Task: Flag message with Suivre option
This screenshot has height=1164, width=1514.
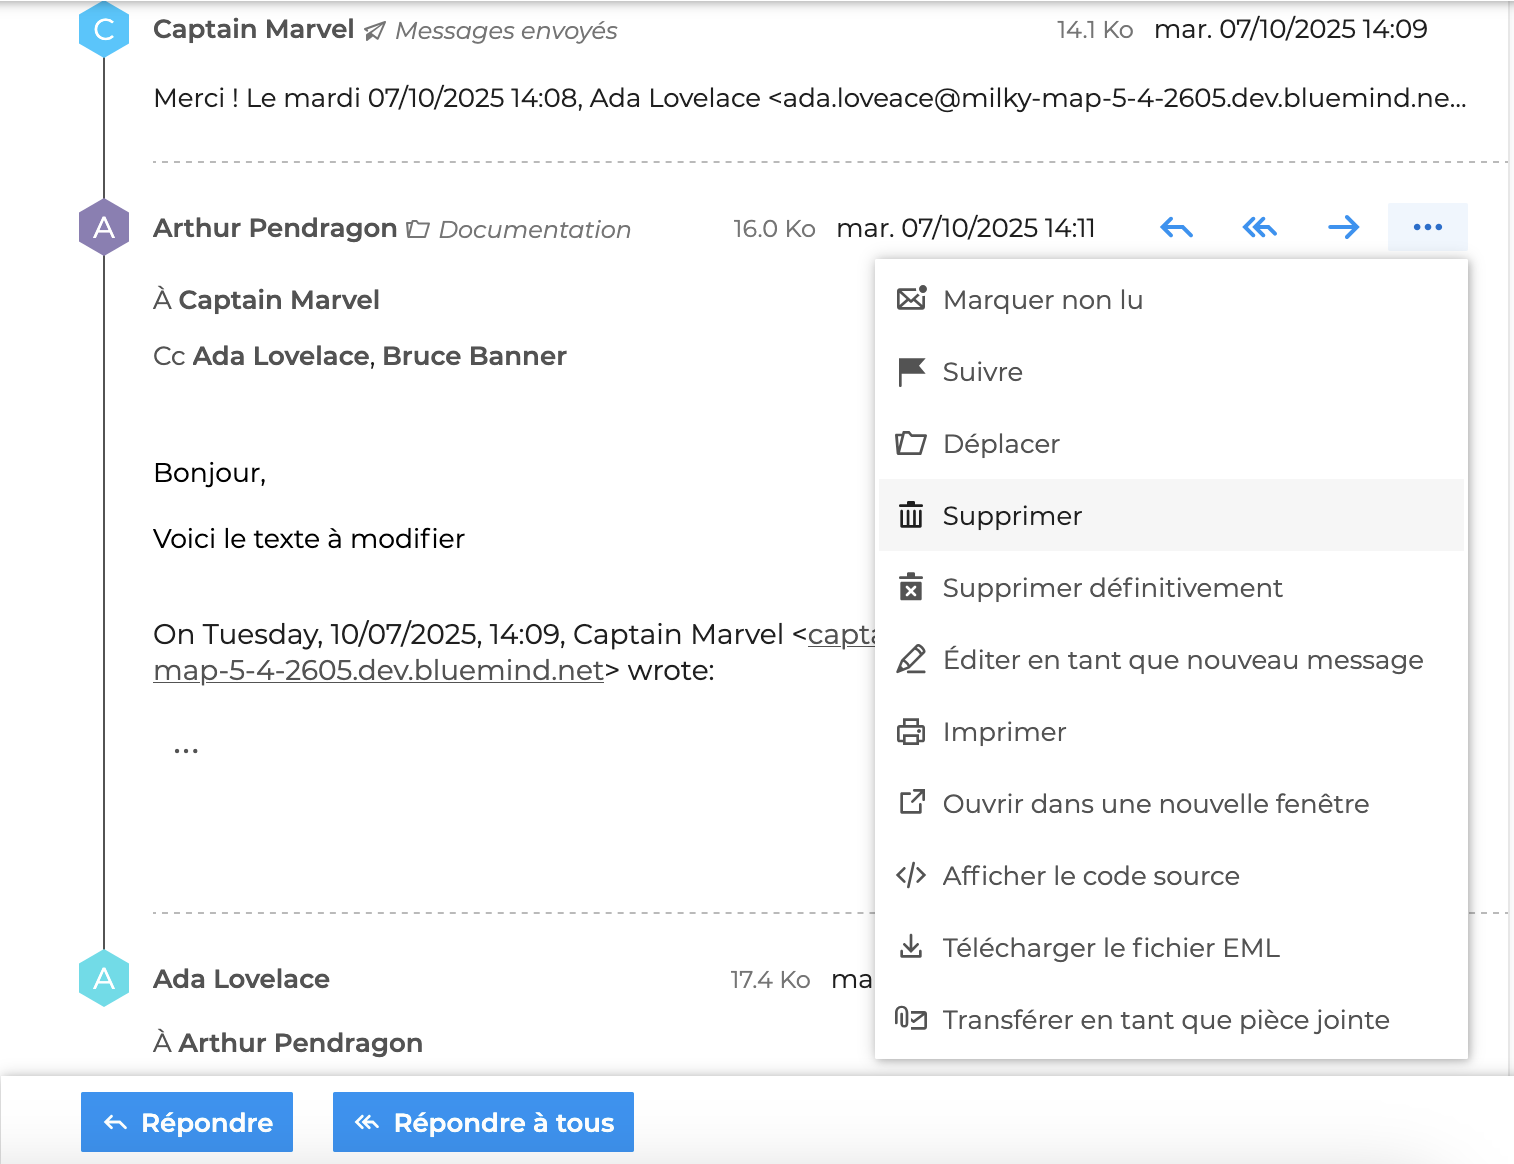Action: pos(982,372)
